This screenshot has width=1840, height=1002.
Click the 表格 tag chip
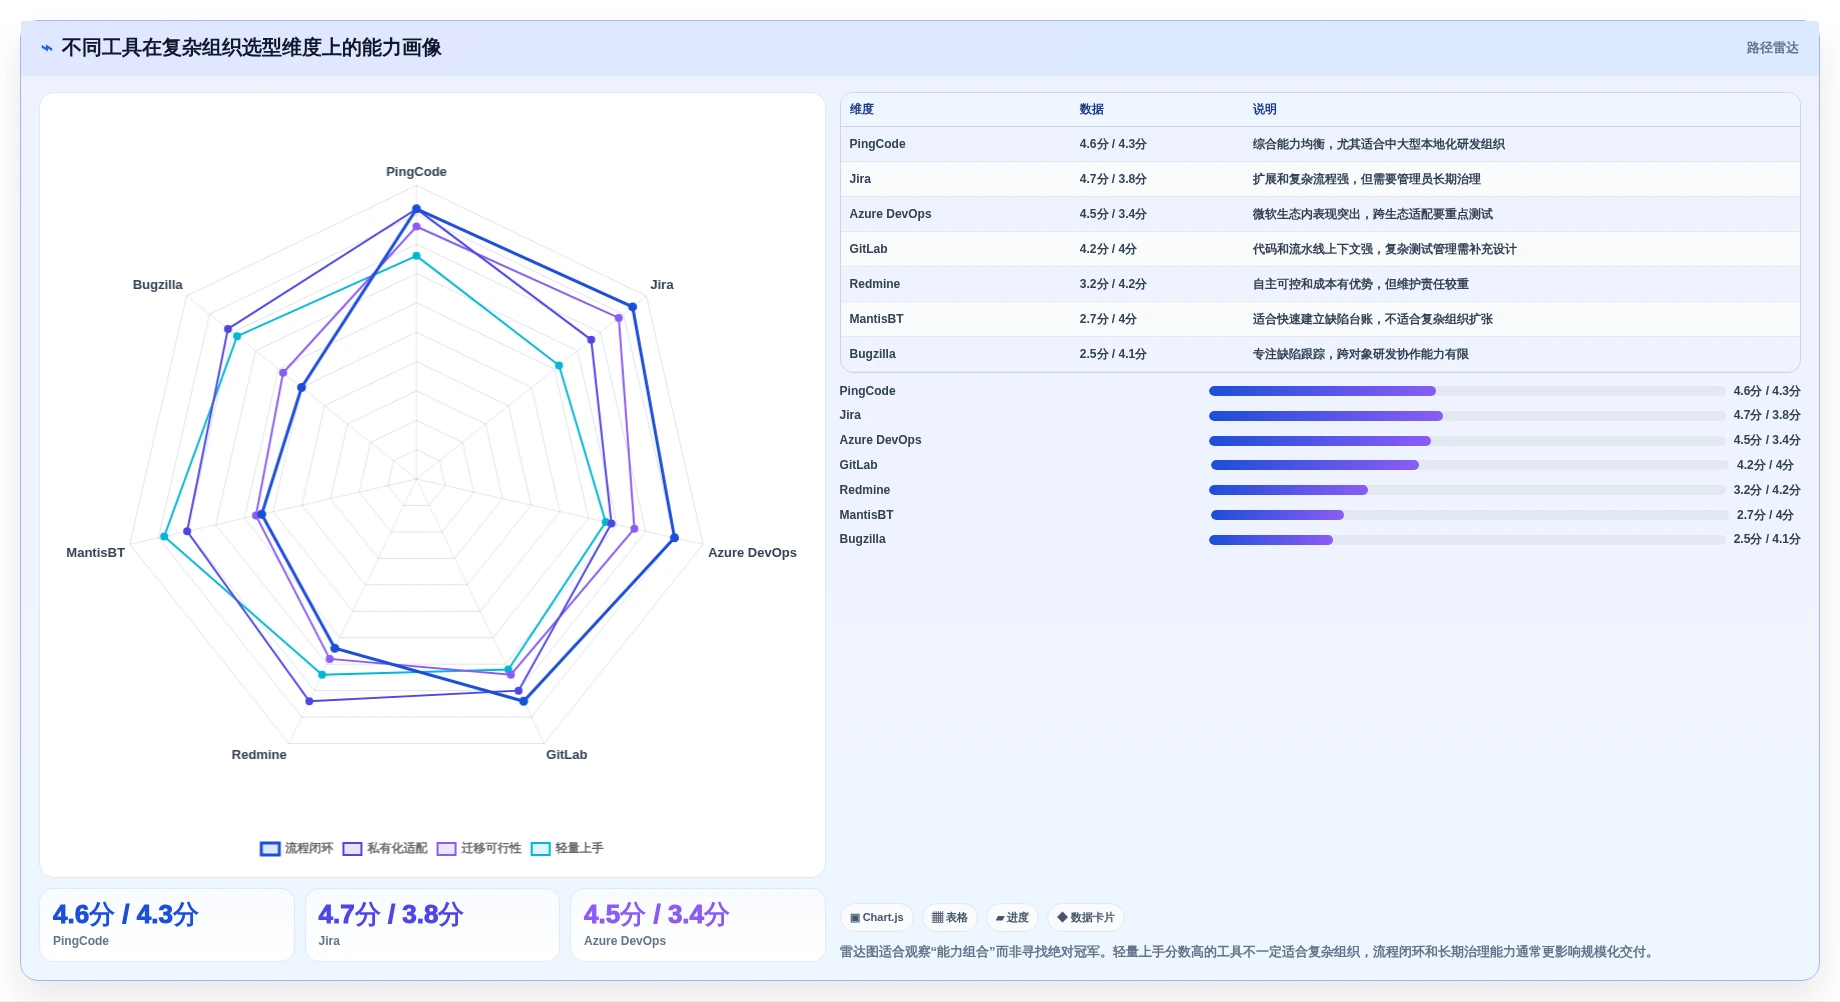tap(950, 917)
